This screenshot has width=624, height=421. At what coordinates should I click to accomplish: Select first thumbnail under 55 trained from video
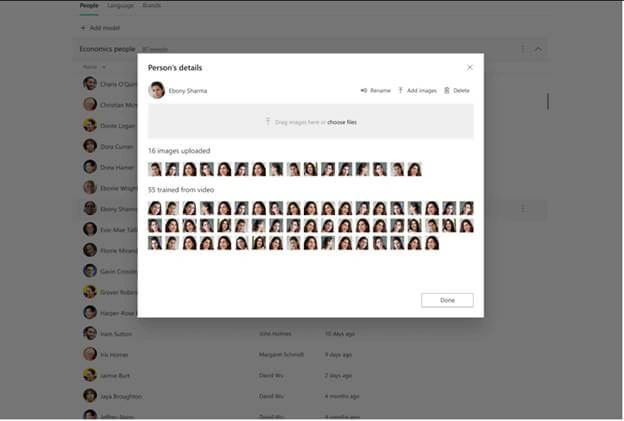pos(155,208)
